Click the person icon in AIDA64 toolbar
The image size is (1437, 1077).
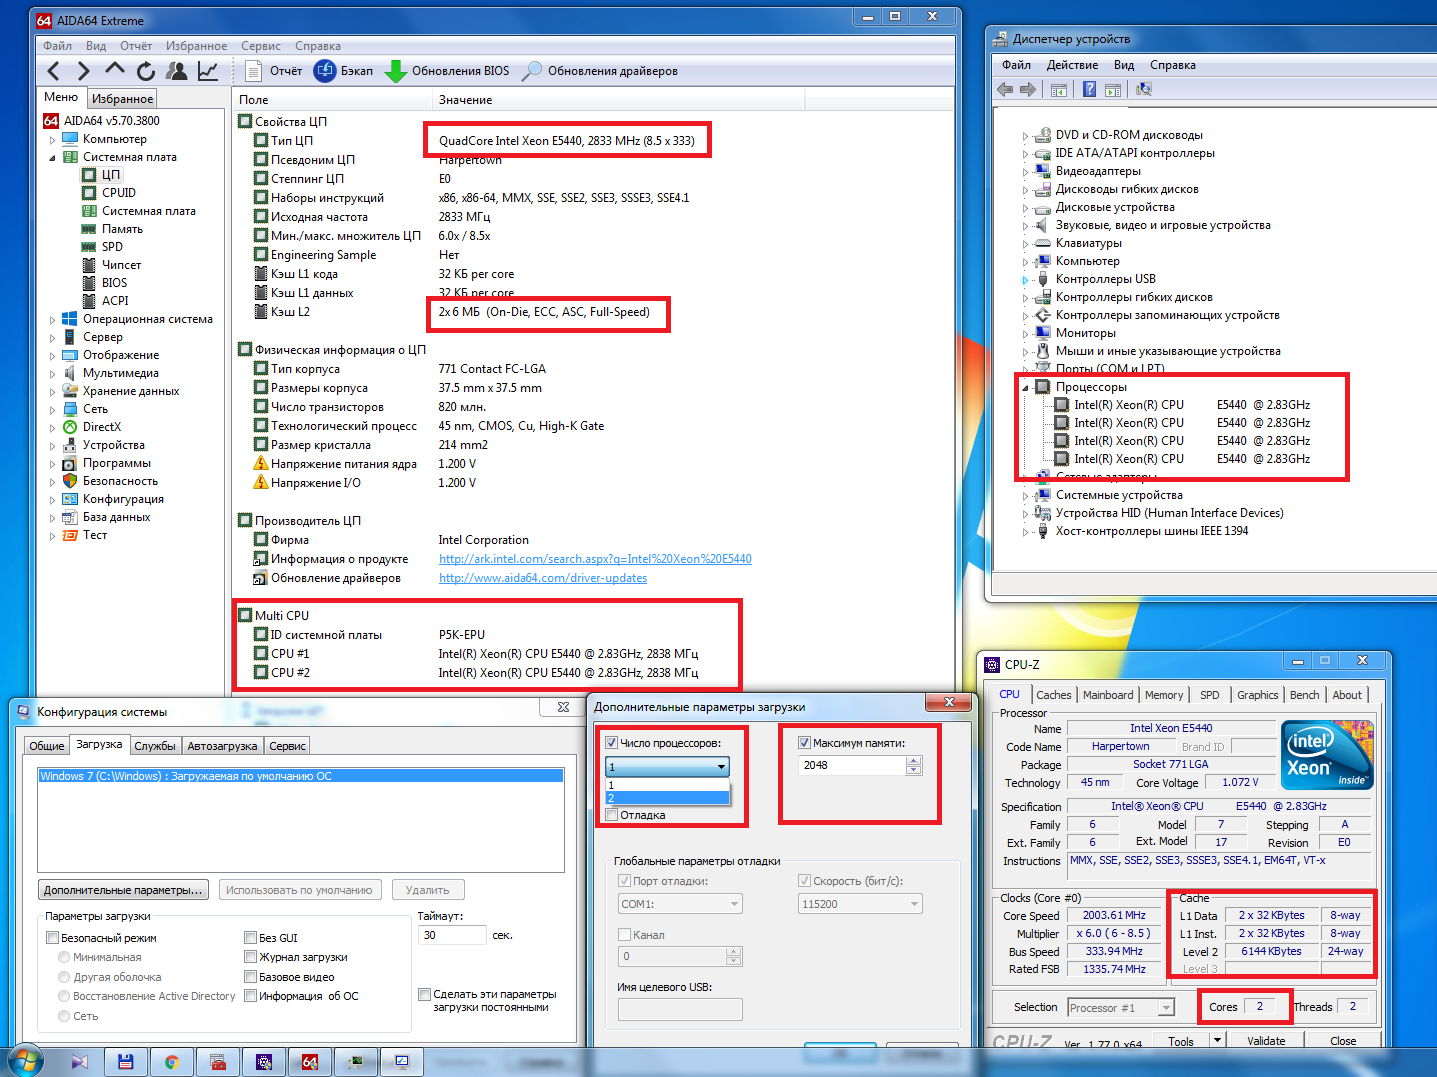coord(177,71)
